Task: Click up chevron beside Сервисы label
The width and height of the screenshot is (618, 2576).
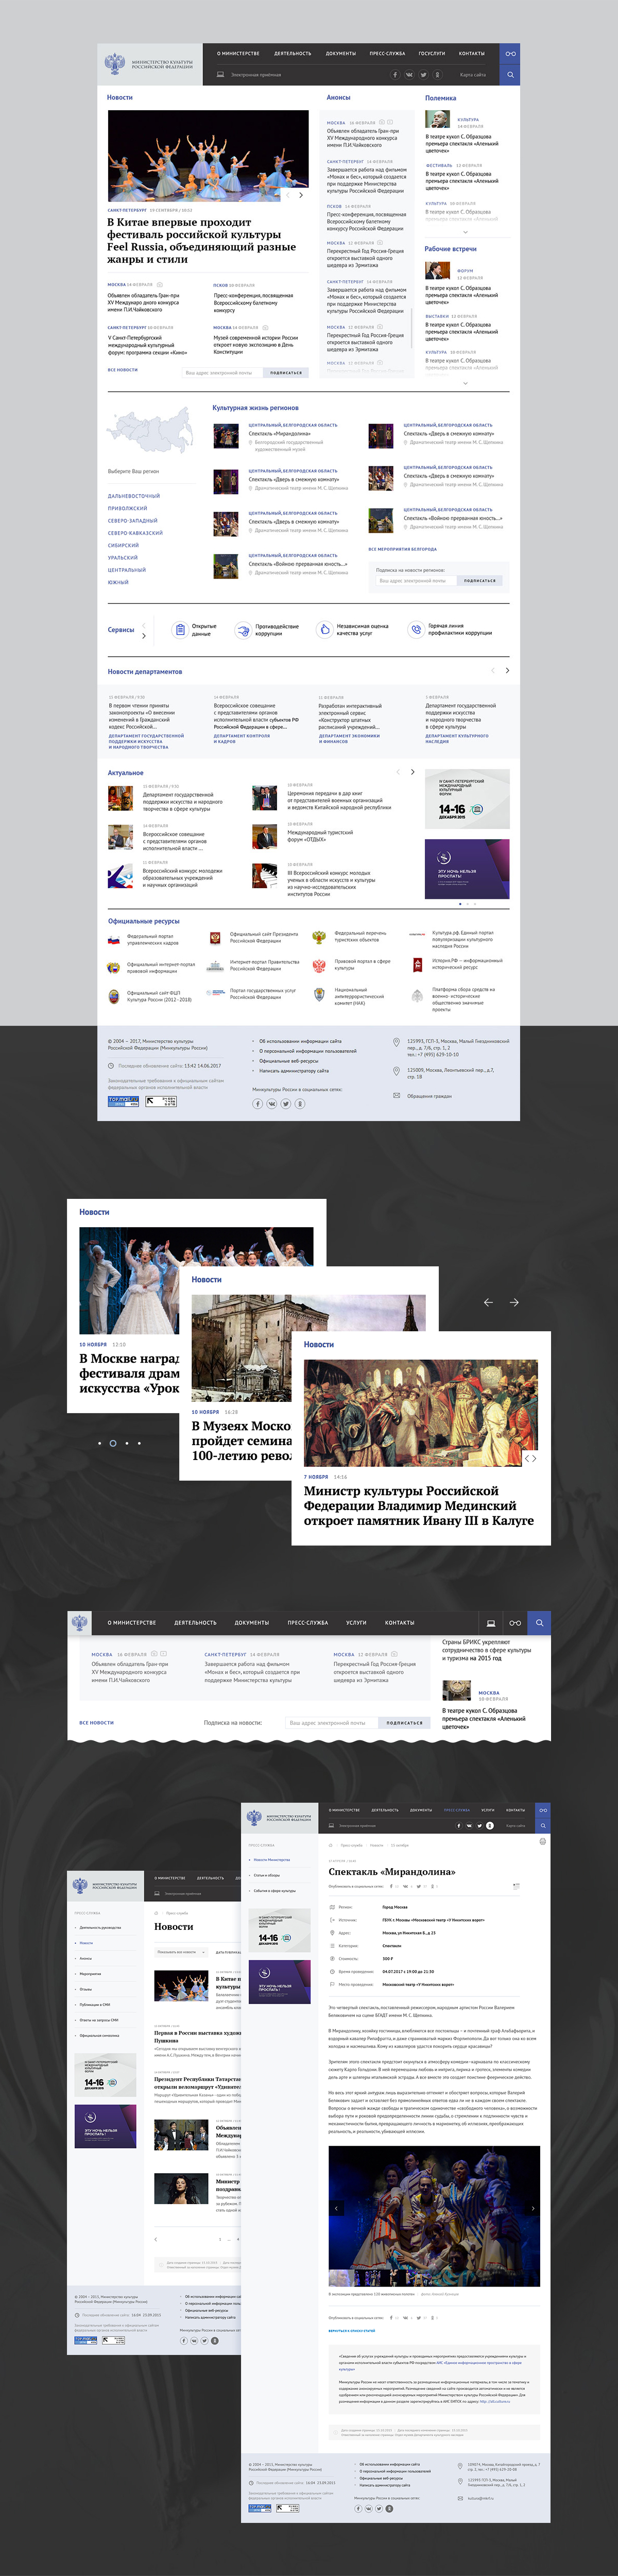Action: click(144, 625)
